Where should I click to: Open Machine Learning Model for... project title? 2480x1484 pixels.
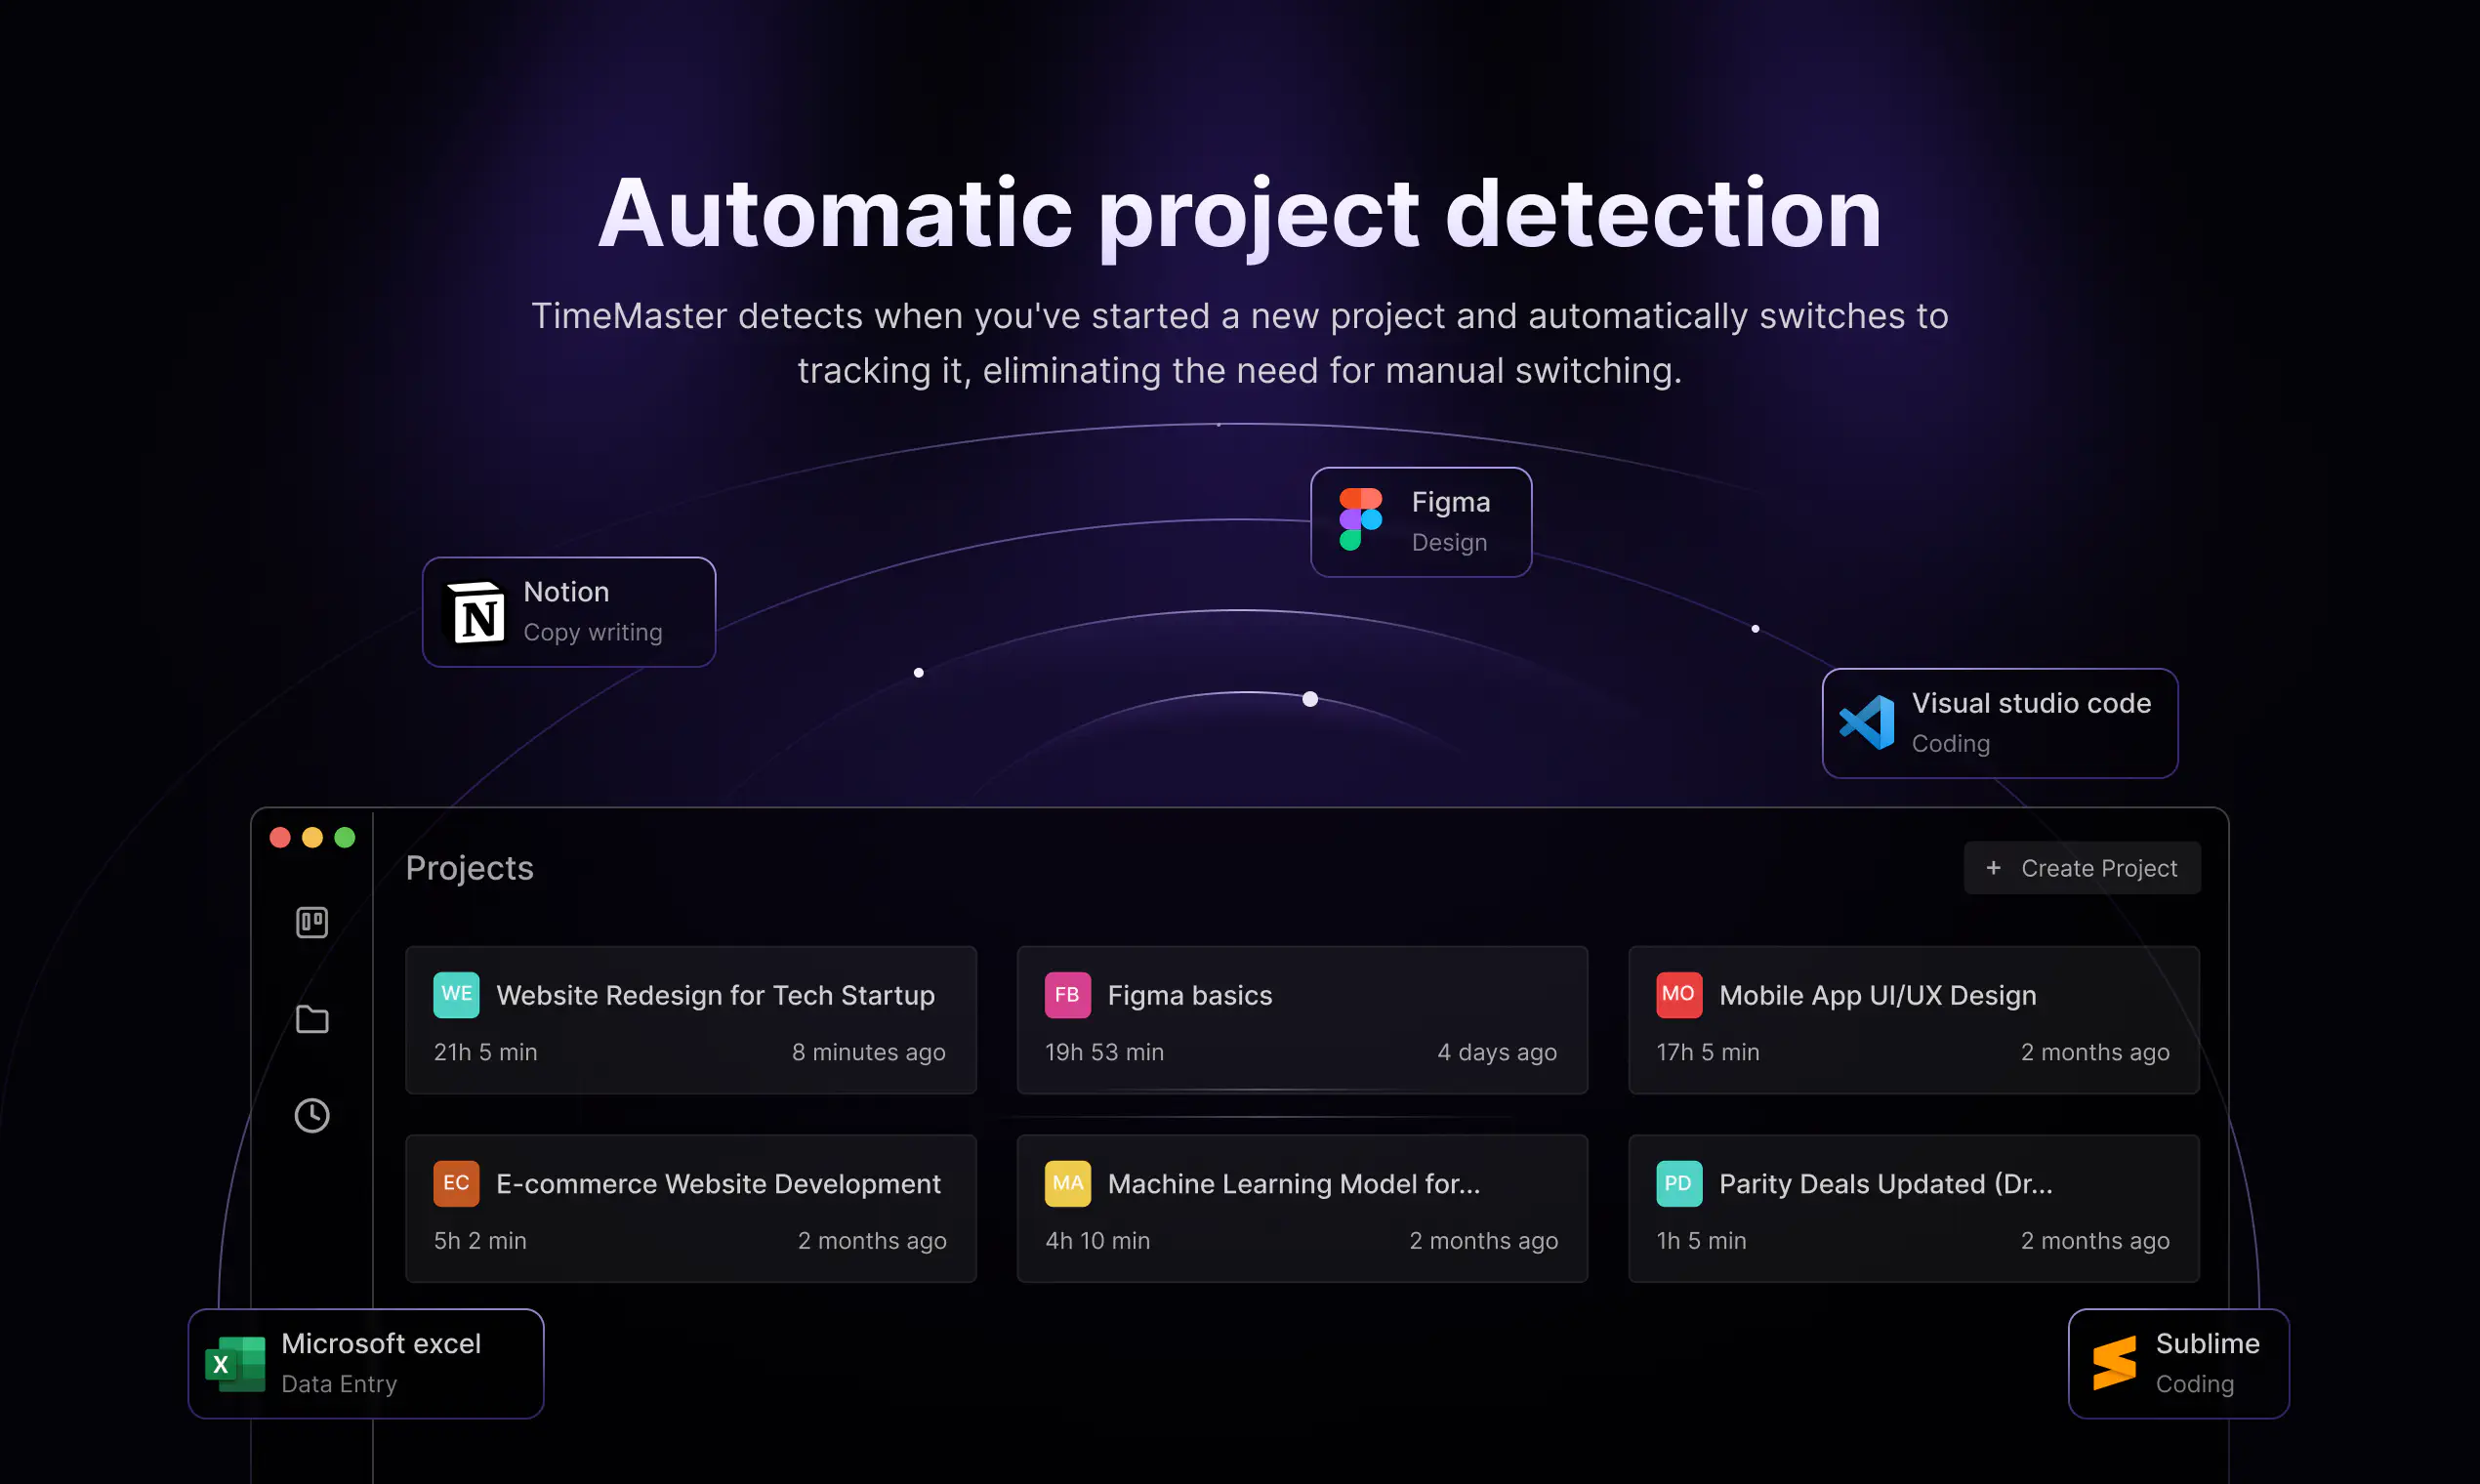[1293, 1184]
